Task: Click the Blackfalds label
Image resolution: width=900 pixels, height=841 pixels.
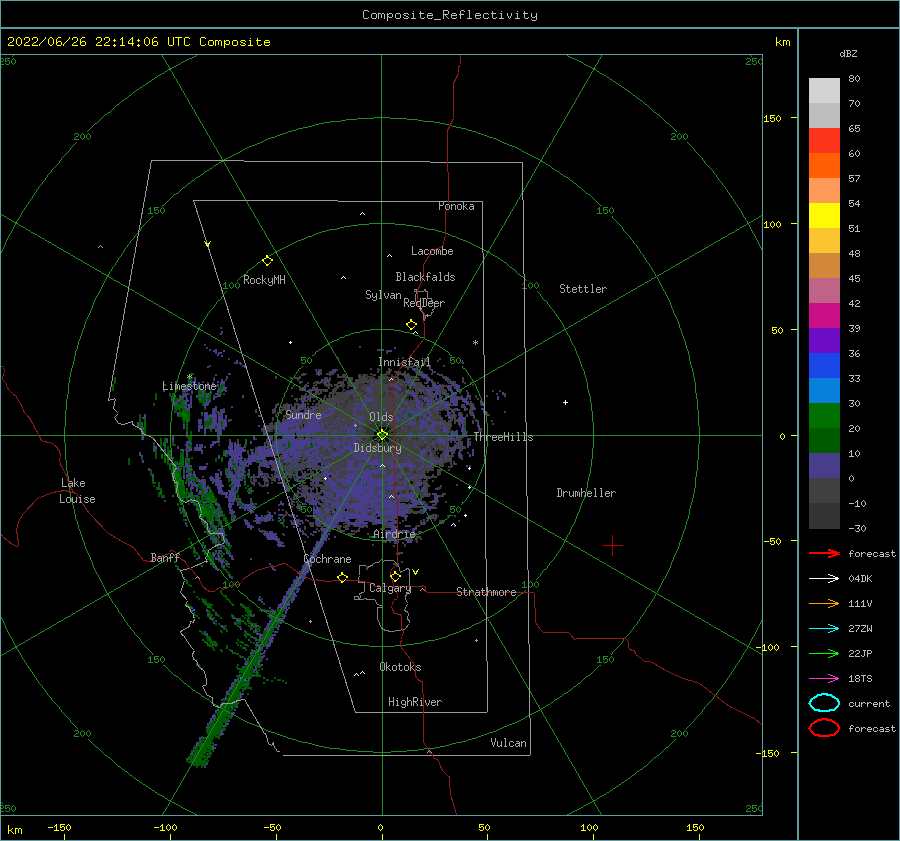Action: point(425,277)
